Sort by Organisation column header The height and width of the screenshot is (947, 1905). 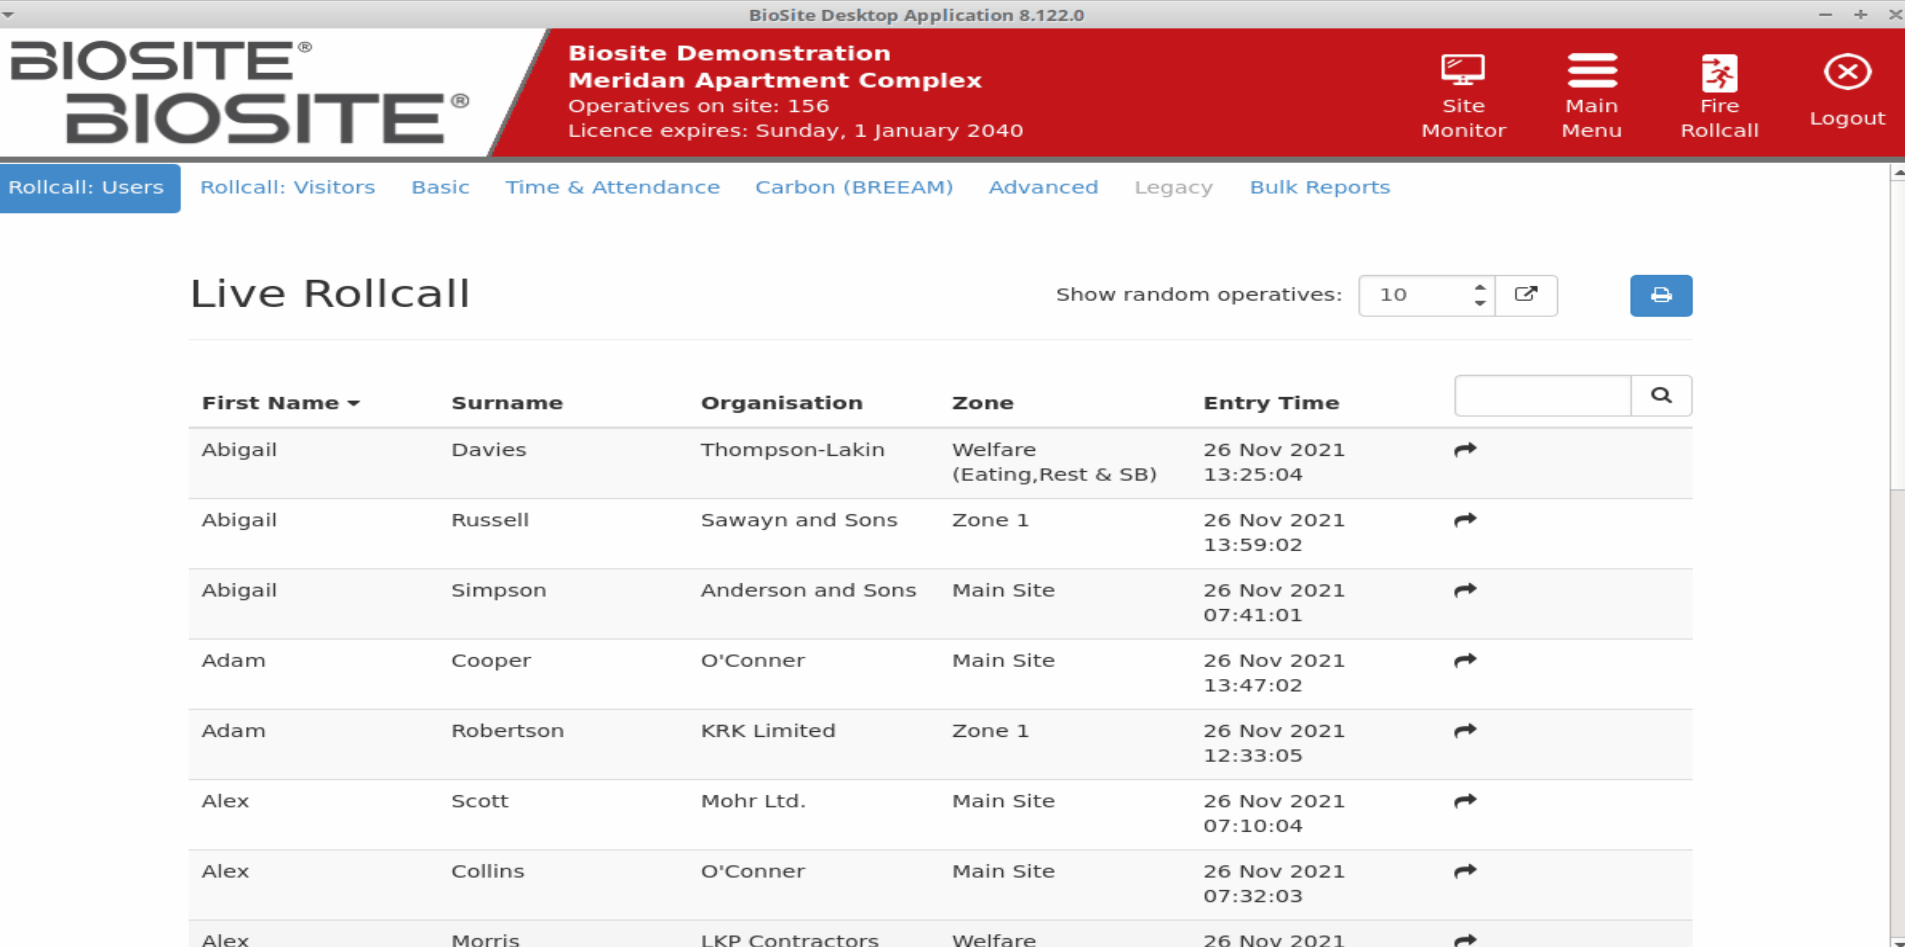[782, 403]
